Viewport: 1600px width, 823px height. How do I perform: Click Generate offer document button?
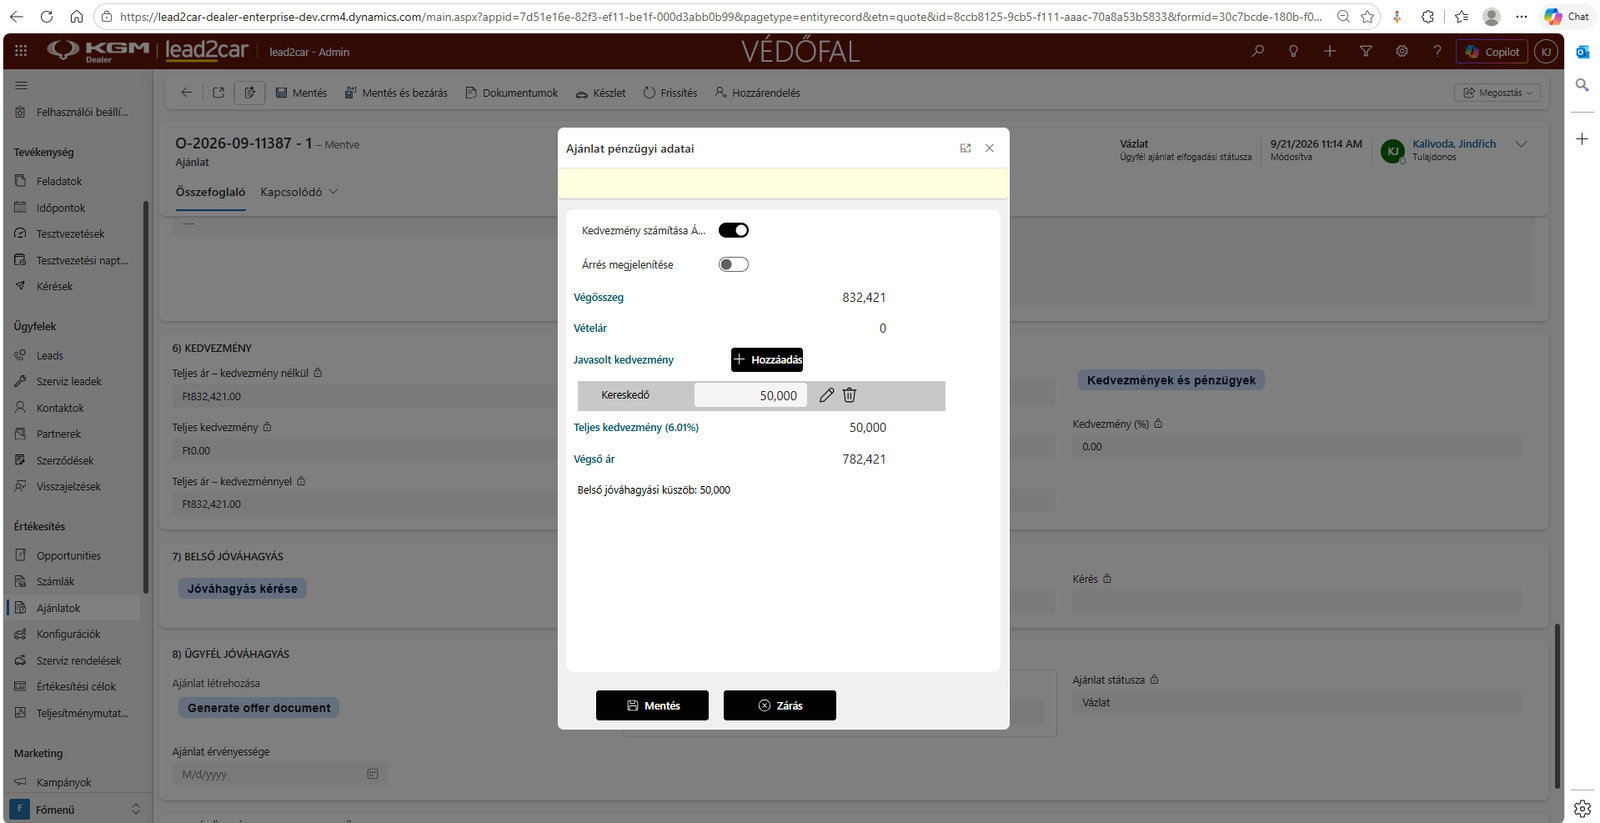pos(259,708)
